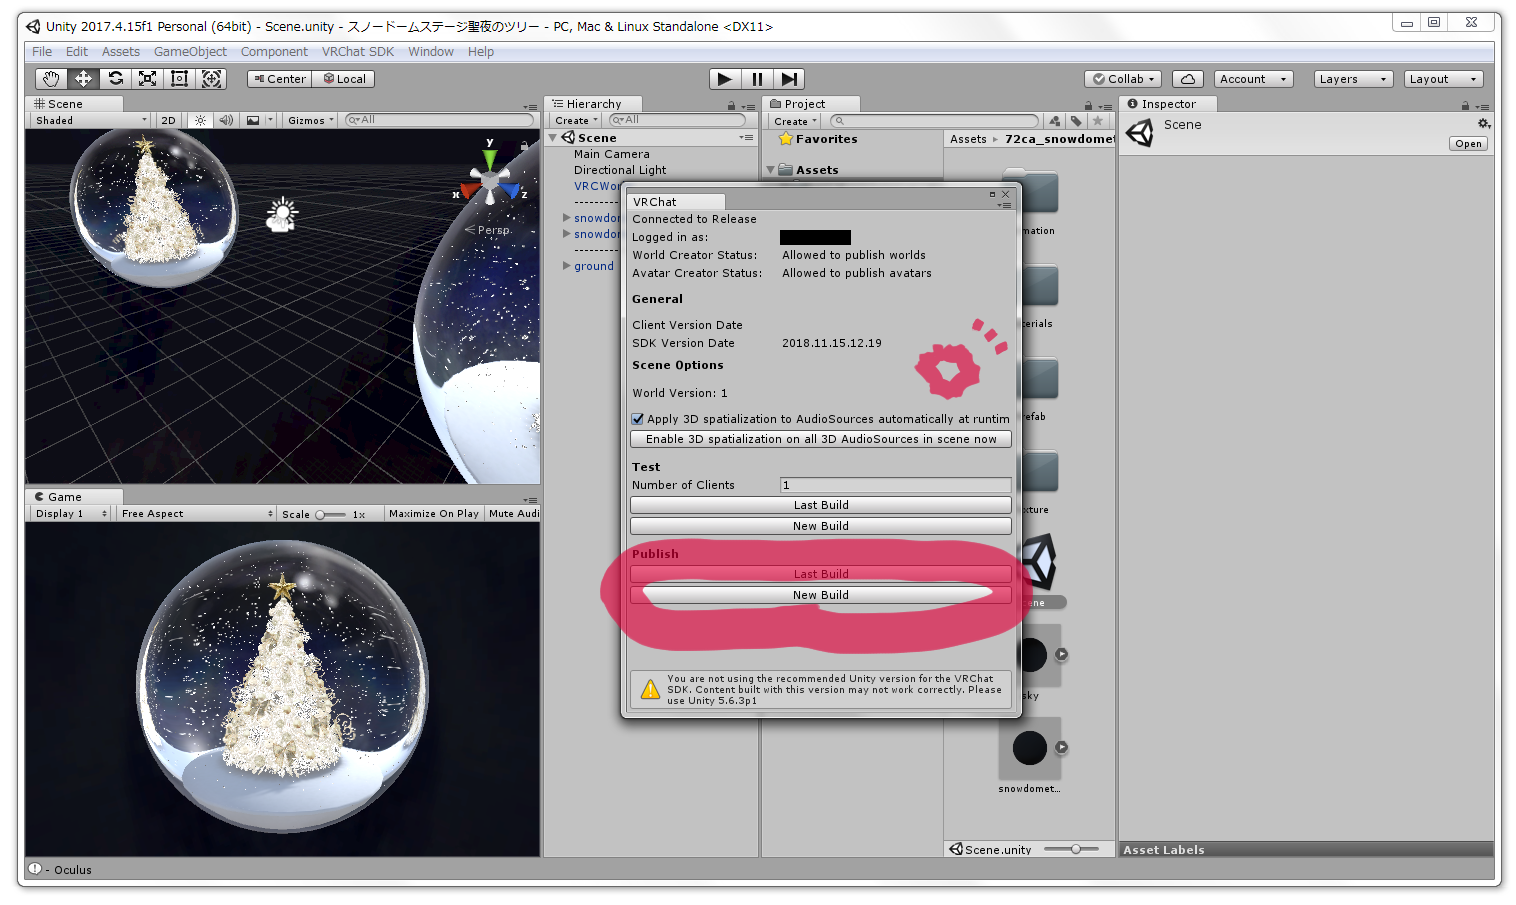Collapse the Assets folder tree
Viewport: 1516px width, 905px height.
770,170
